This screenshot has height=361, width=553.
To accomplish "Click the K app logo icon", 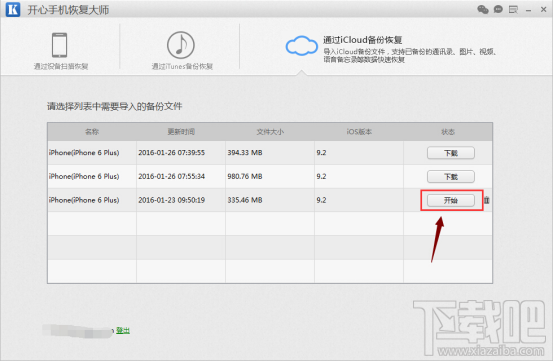I will (13, 10).
